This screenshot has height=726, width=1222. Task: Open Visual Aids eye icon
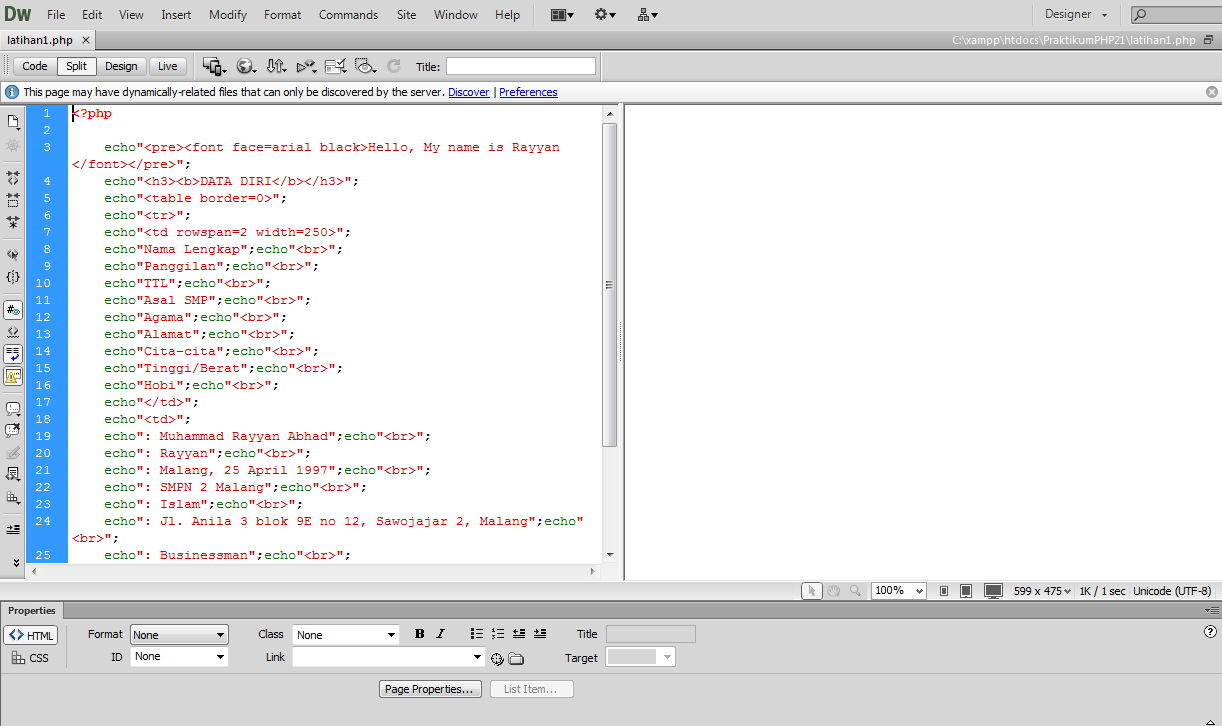point(365,66)
